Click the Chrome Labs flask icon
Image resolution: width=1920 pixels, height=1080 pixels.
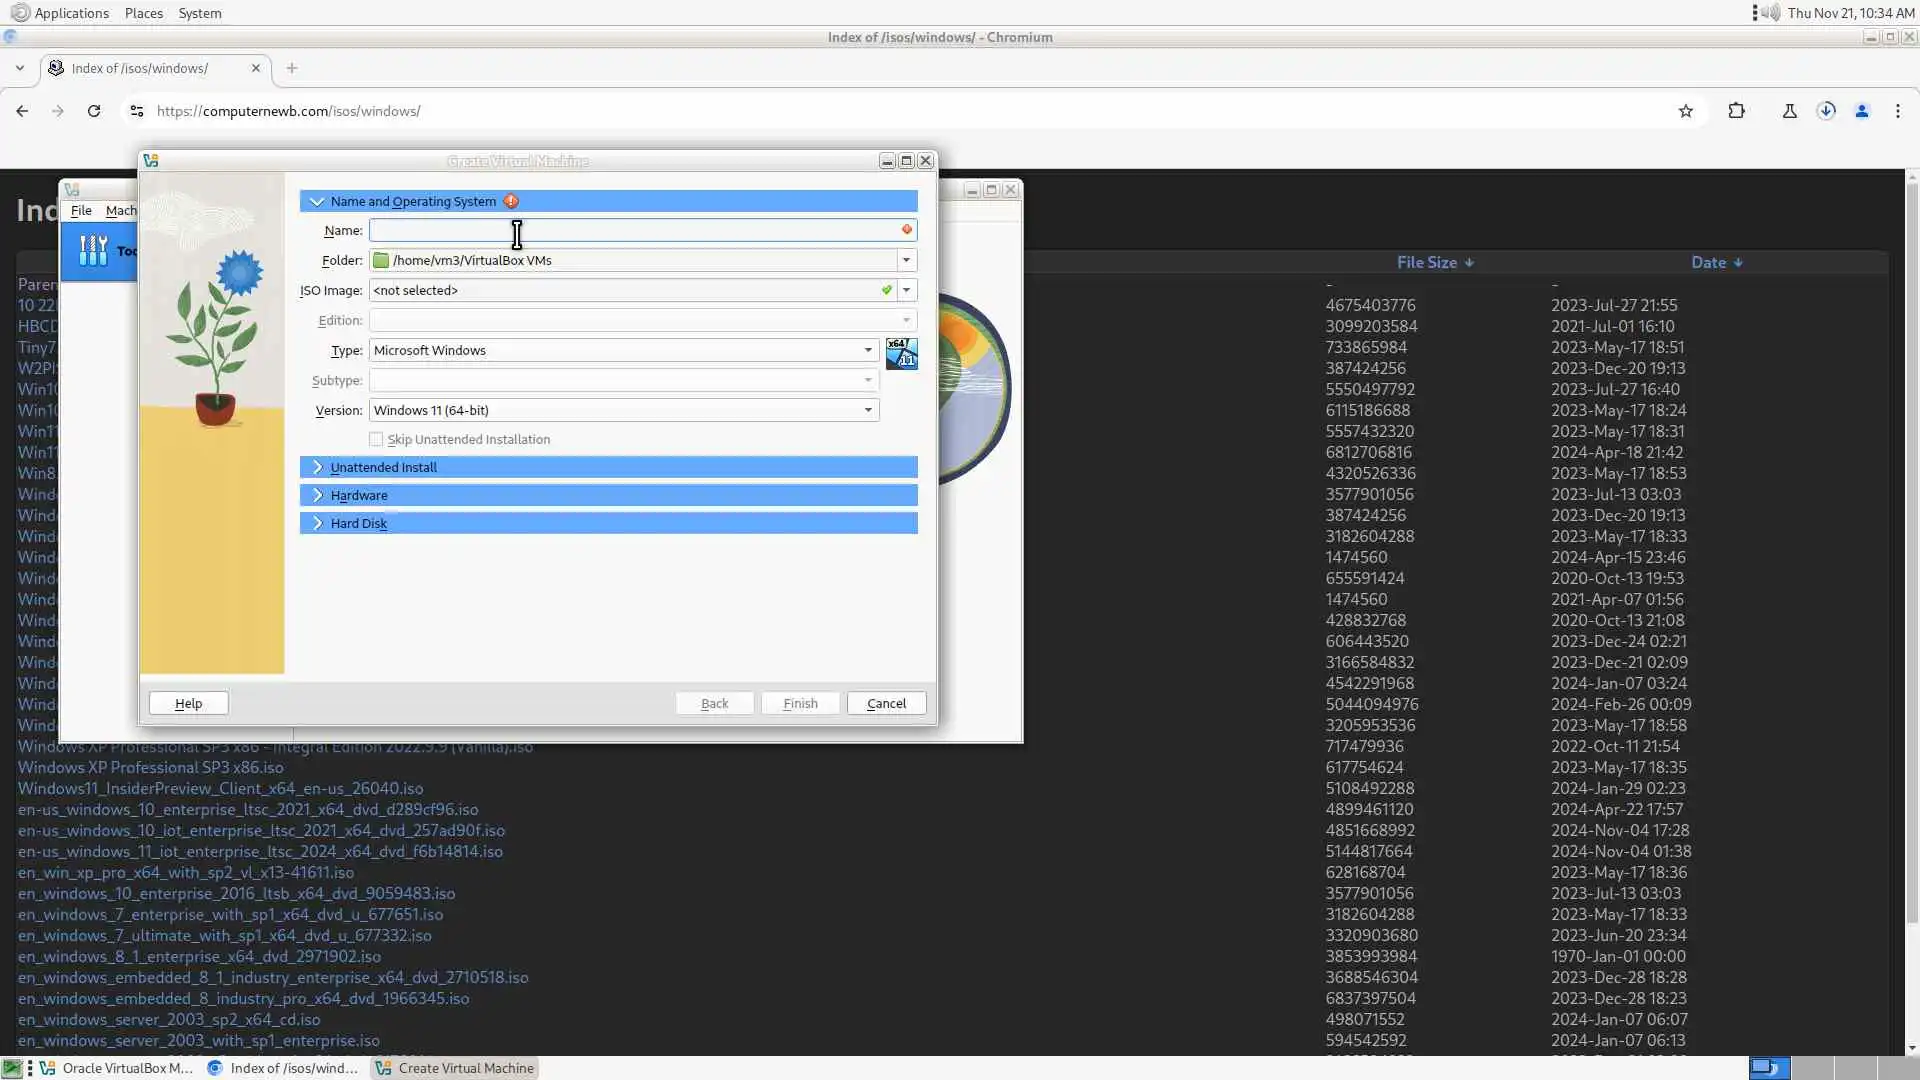tap(1790, 111)
